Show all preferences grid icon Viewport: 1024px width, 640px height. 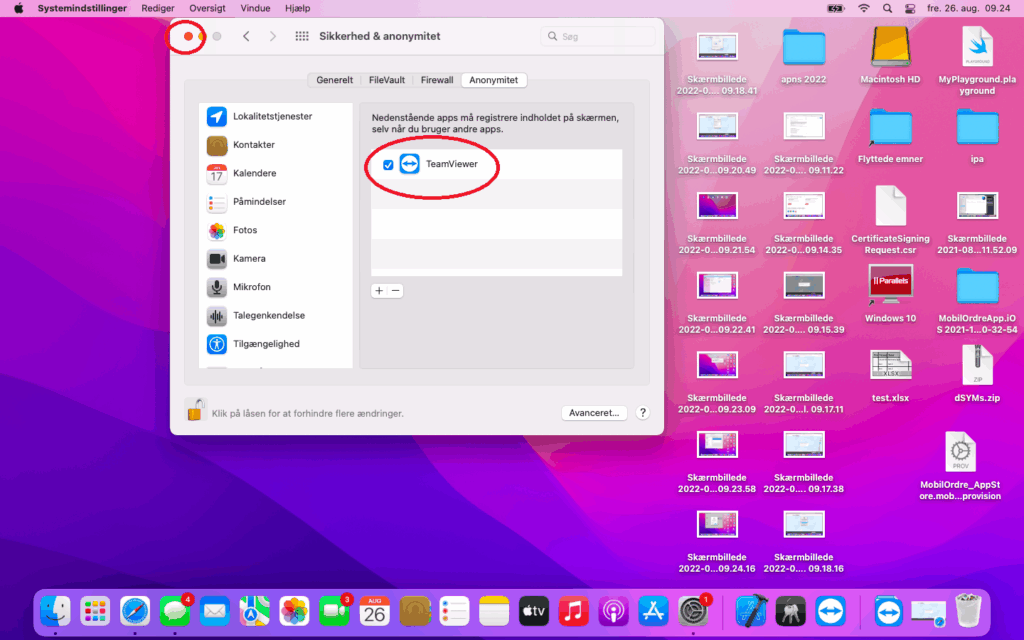click(302, 37)
